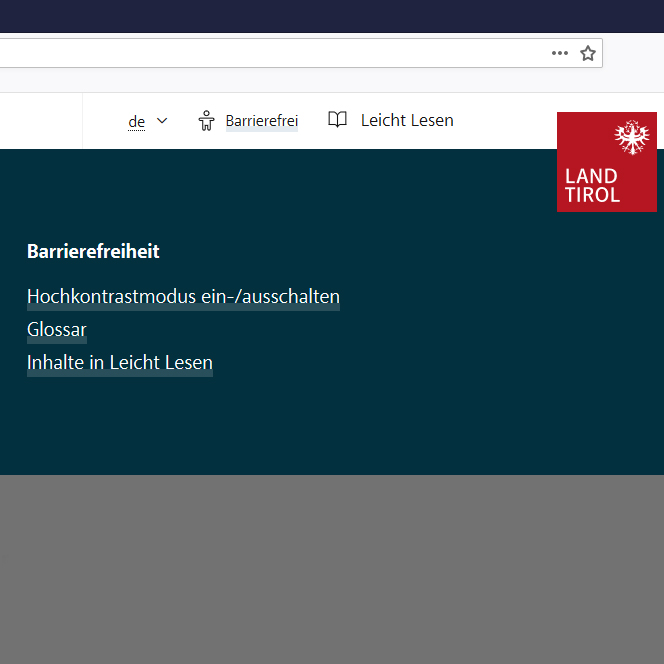Click the accessibility person icon
664x664 pixels.
click(x=207, y=121)
